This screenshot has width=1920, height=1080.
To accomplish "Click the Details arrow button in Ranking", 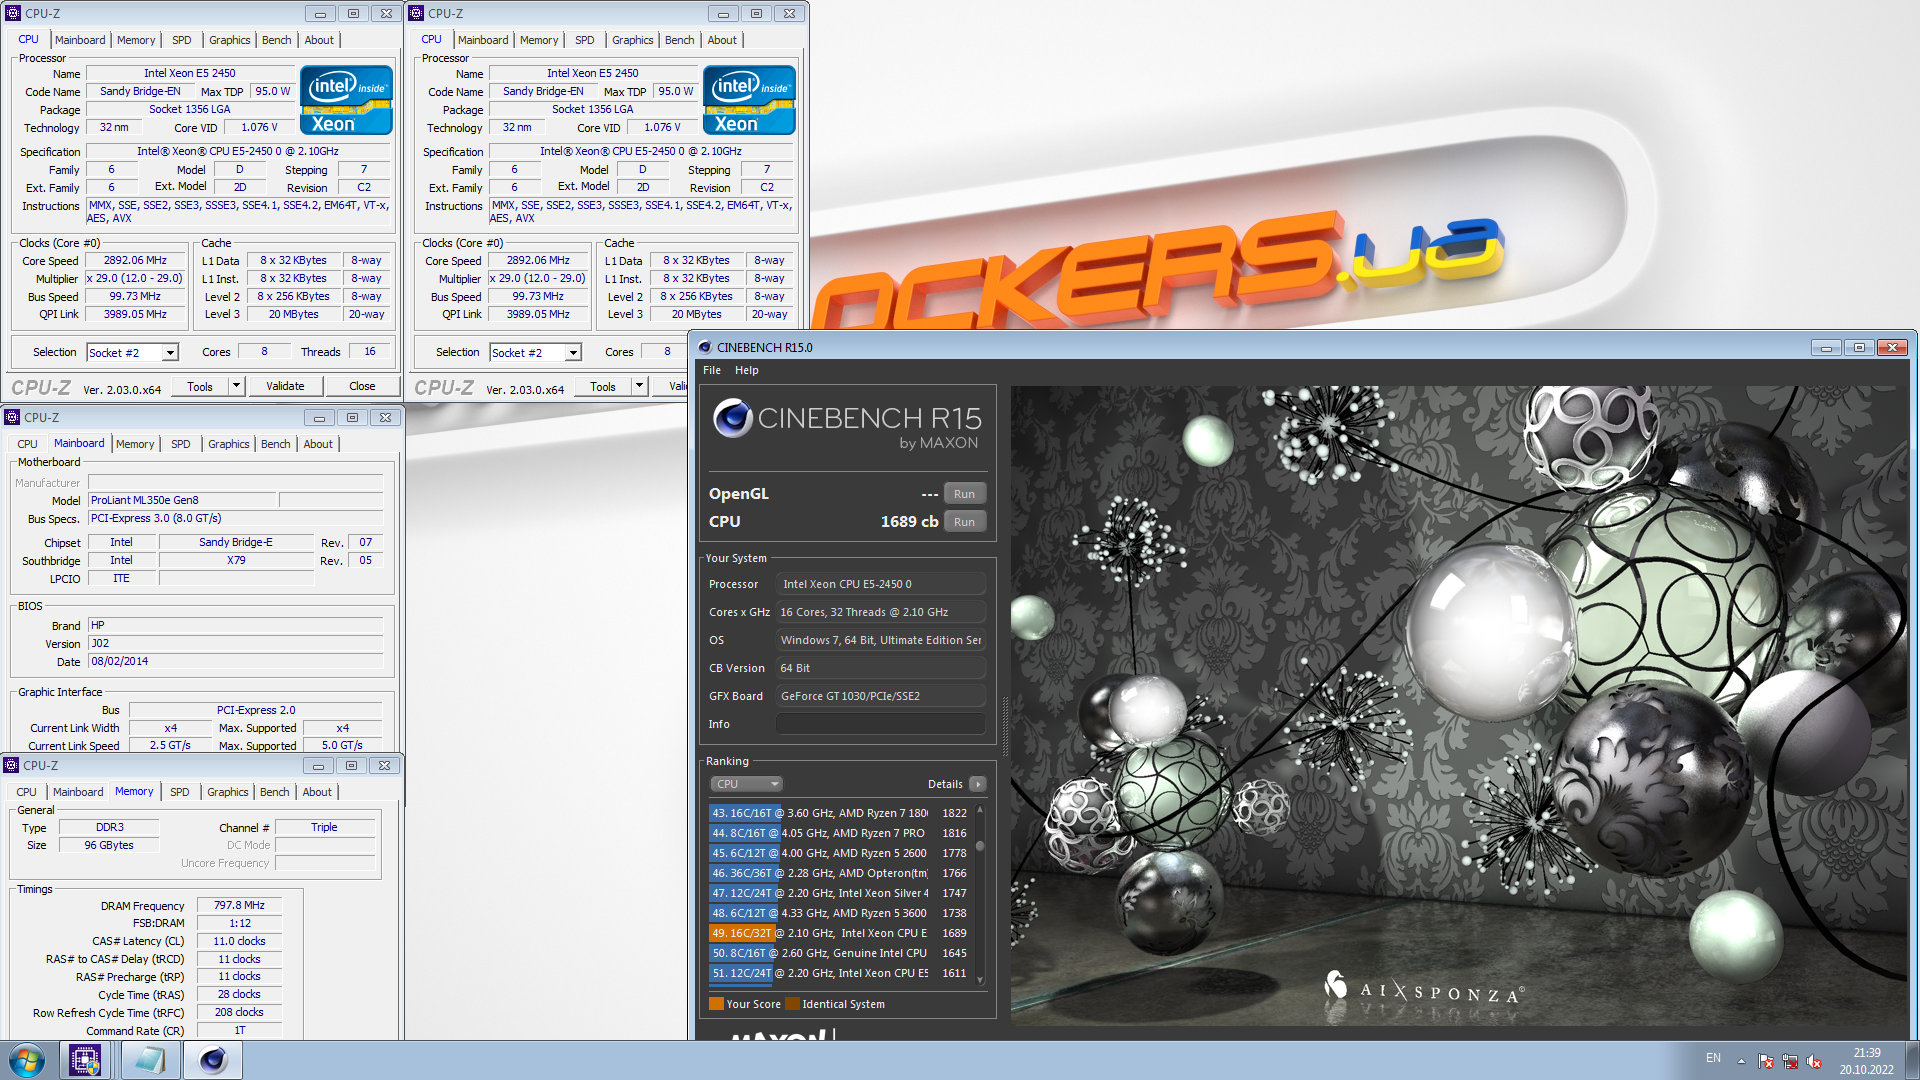I will tap(978, 784).
